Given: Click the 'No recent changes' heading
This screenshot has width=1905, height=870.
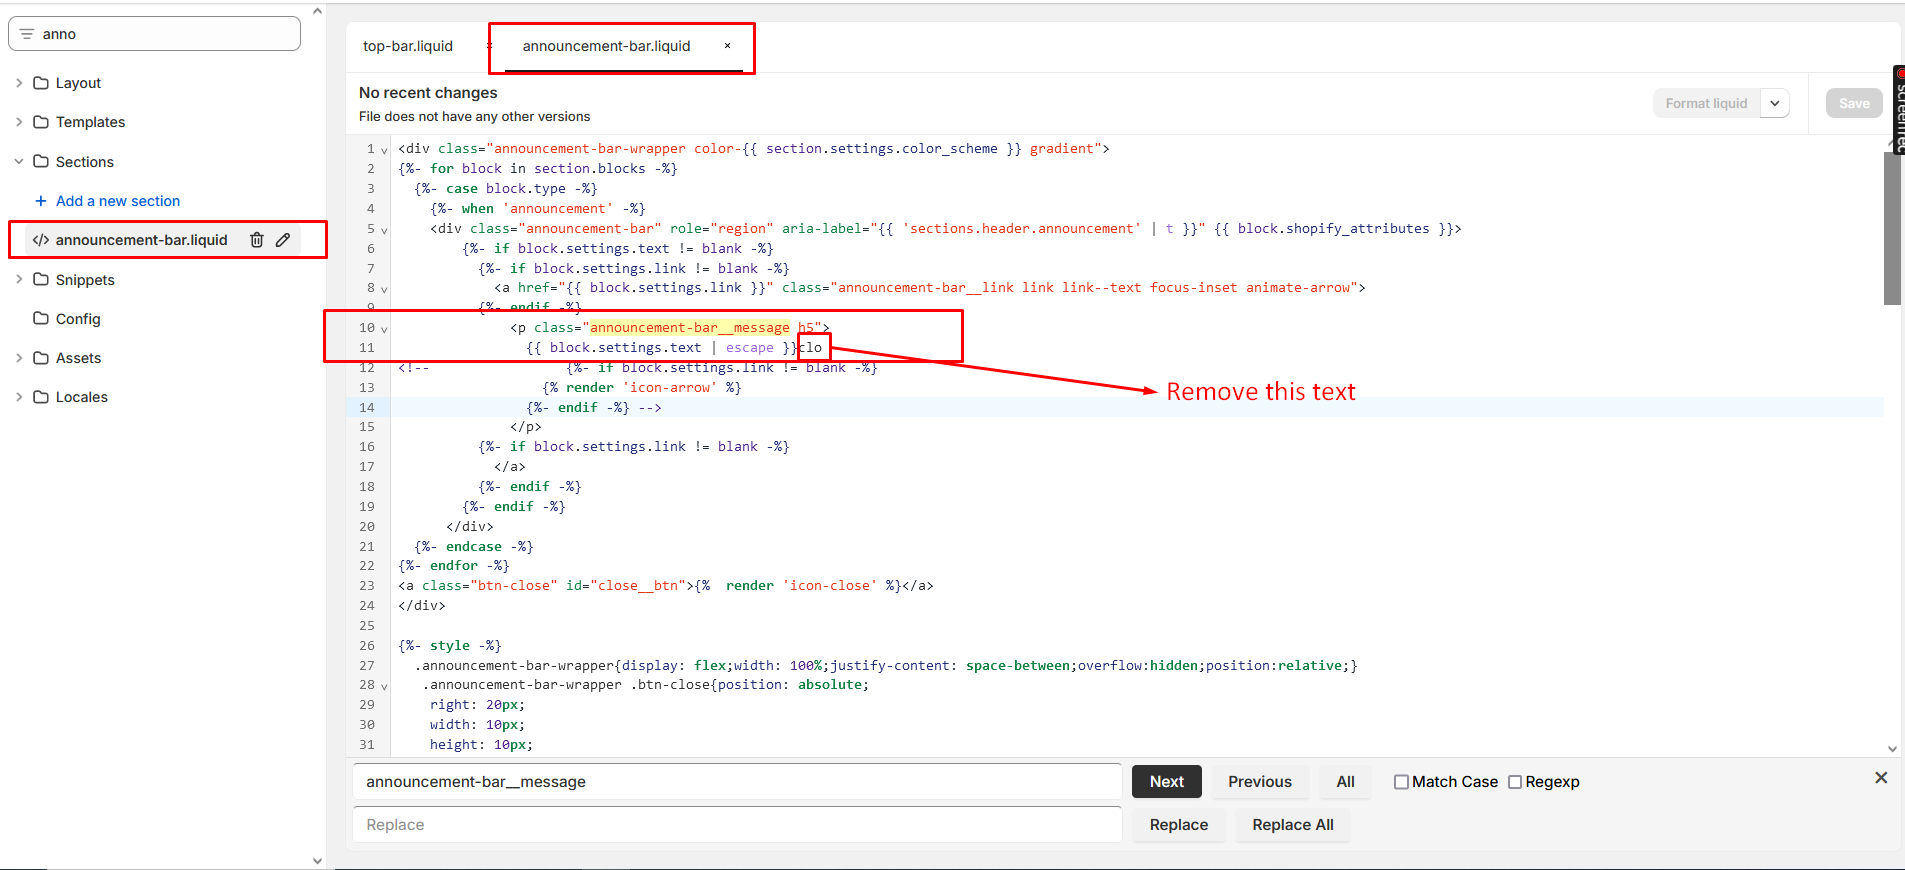Looking at the screenshot, I should coord(428,93).
